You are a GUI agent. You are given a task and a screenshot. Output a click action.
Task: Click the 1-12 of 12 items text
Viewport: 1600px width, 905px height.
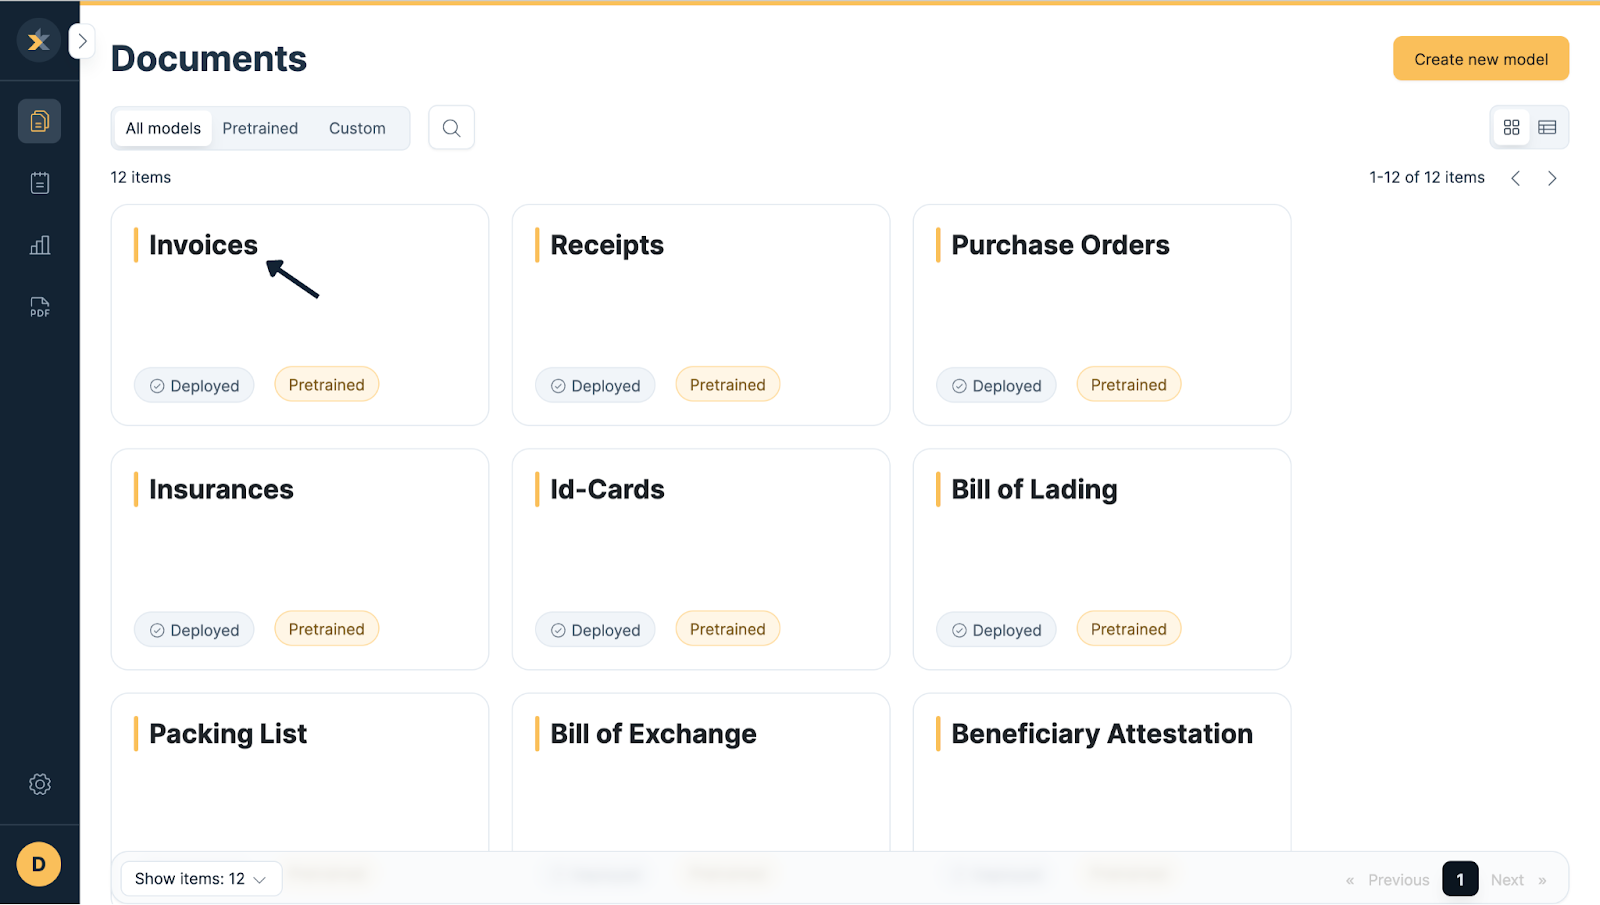click(1427, 177)
